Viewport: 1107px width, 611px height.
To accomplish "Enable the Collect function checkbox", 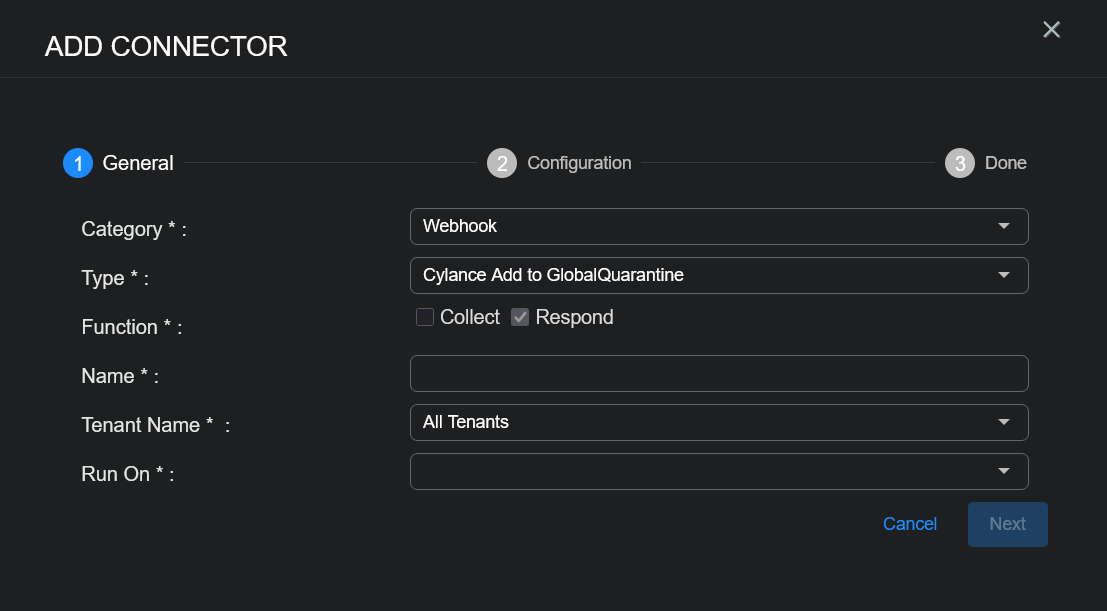I will 425,317.
